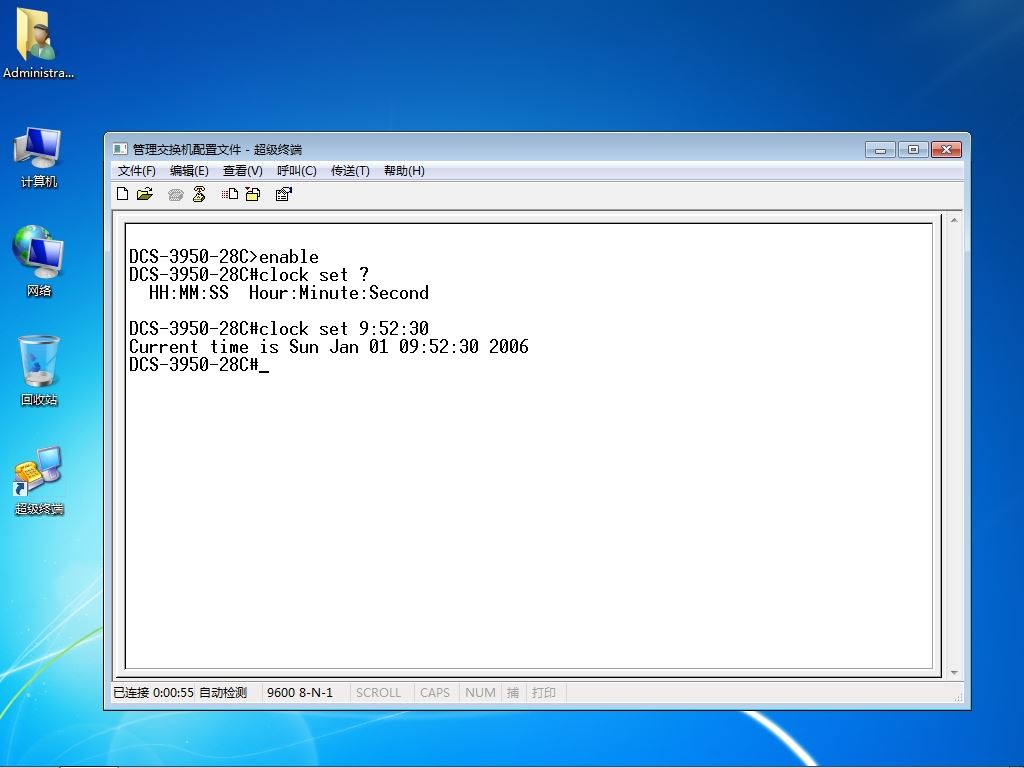Image resolution: width=1024 pixels, height=768 pixels.
Task: Open the 呼叫(C) menu
Action: (x=296, y=171)
